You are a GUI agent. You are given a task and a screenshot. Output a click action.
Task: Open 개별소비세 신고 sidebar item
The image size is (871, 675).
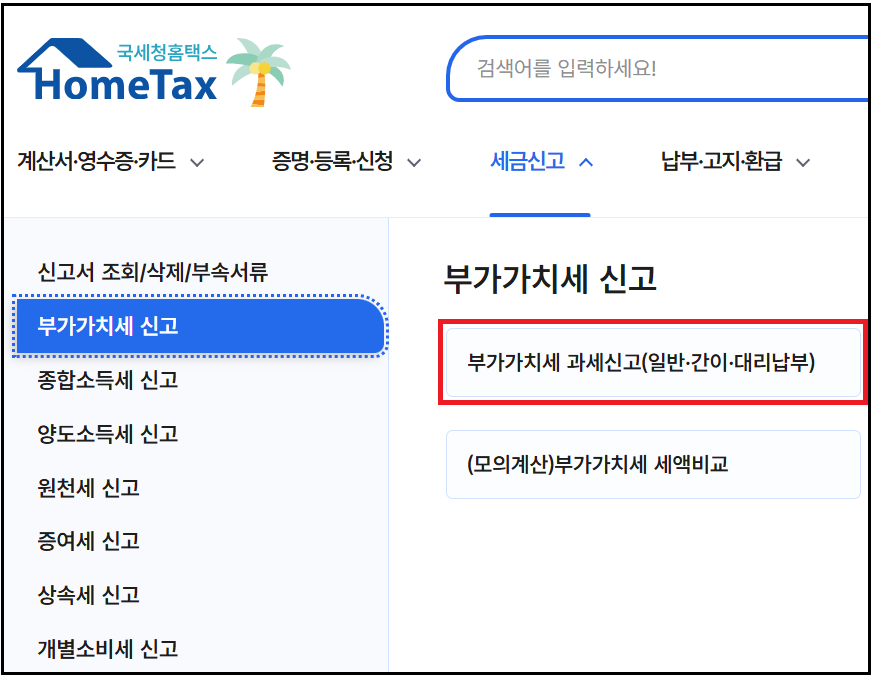click(x=108, y=649)
